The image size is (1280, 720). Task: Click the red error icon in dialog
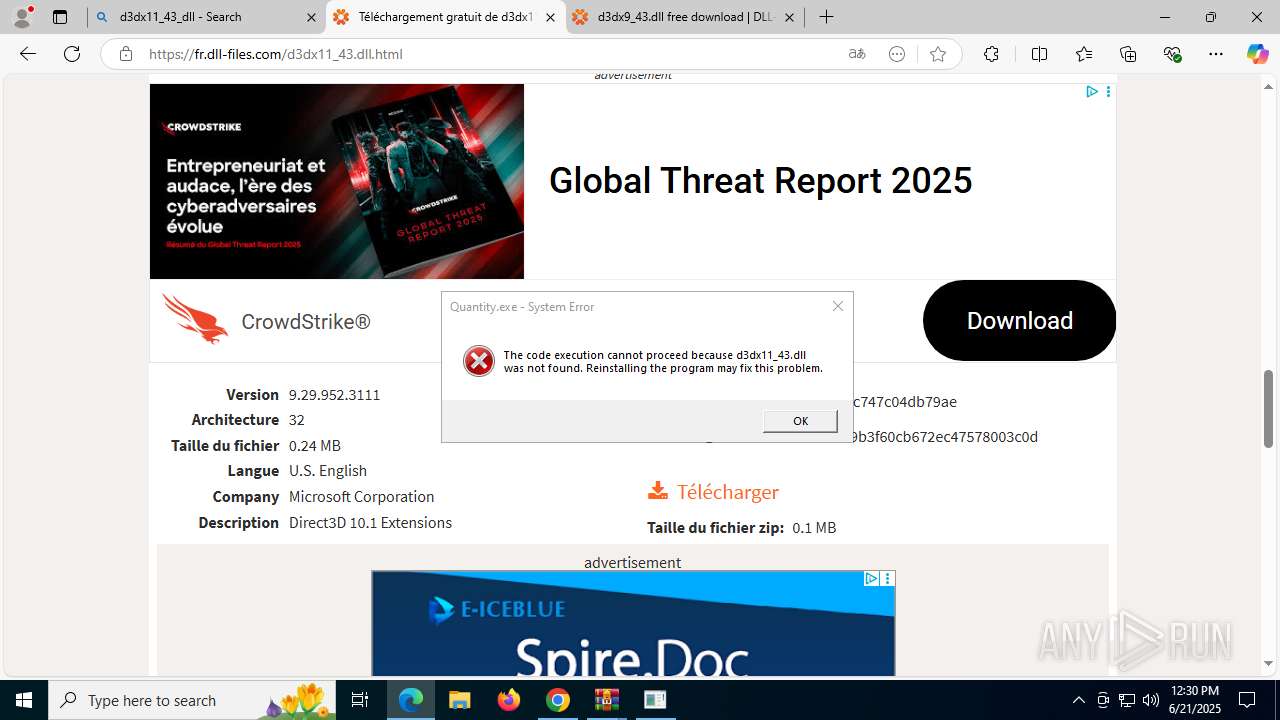click(479, 361)
